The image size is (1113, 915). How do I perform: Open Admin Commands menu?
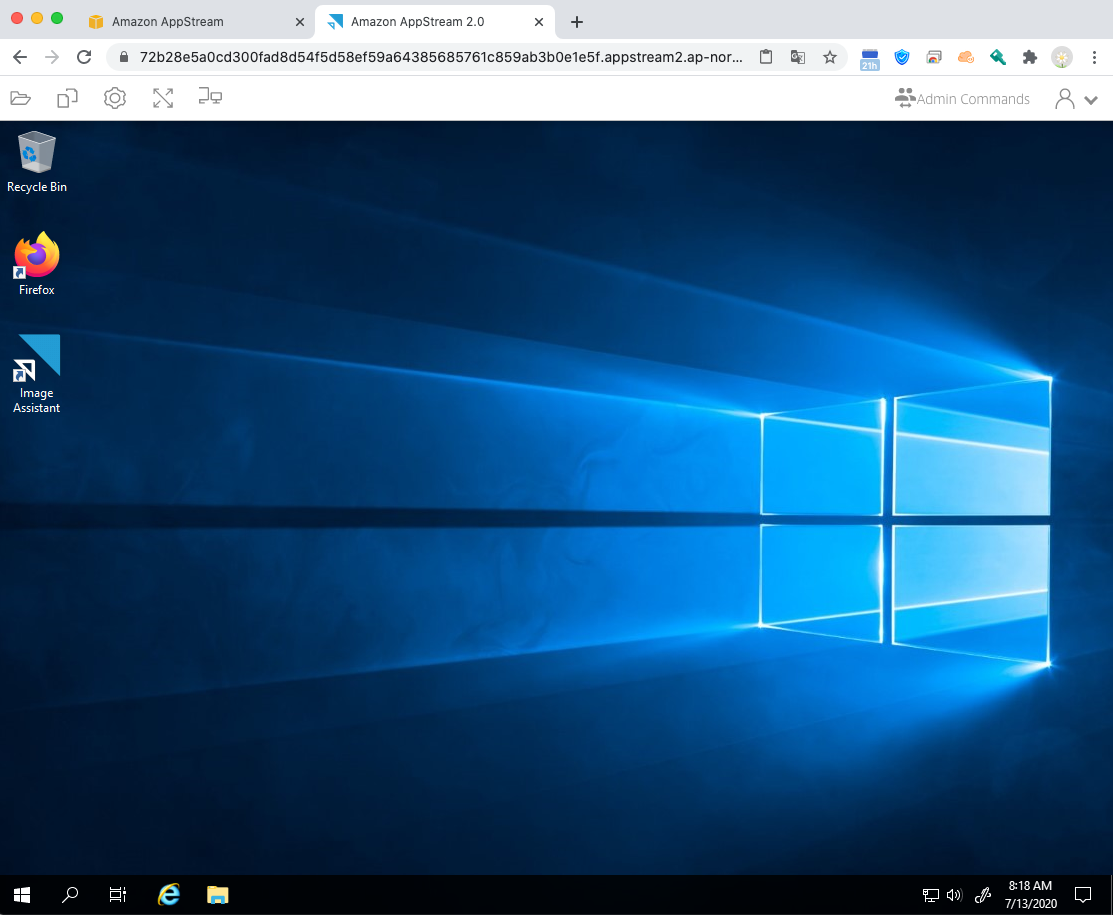point(962,99)
